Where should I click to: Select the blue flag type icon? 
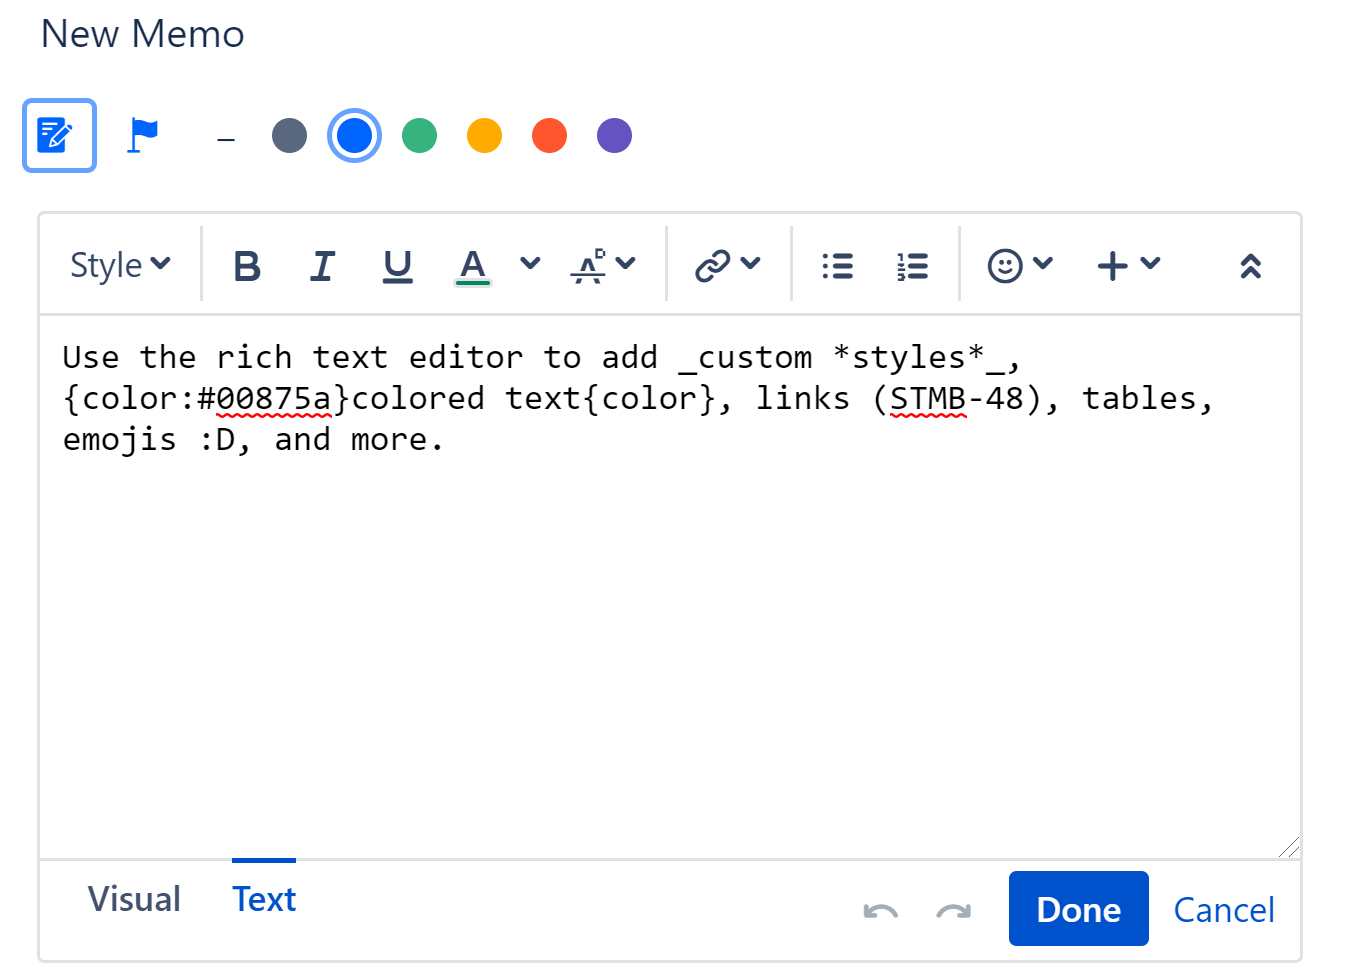(143, 135)
